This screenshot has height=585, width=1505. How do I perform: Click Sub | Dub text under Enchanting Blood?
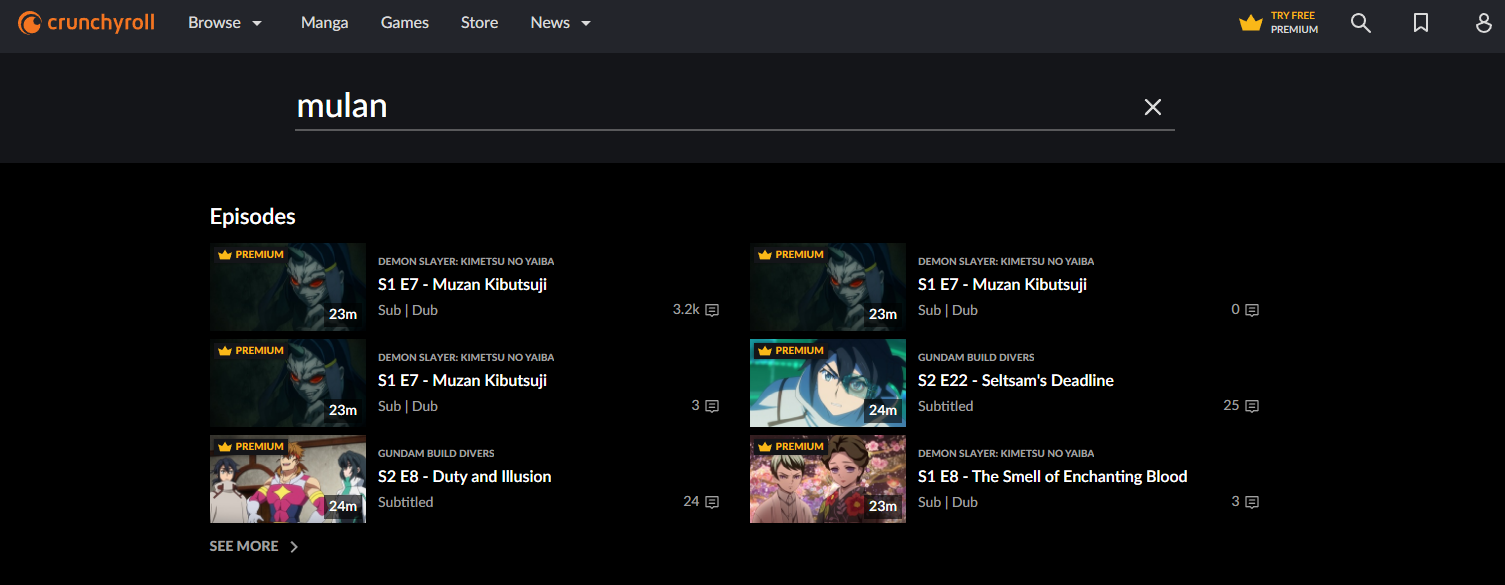tap(948, 502)
